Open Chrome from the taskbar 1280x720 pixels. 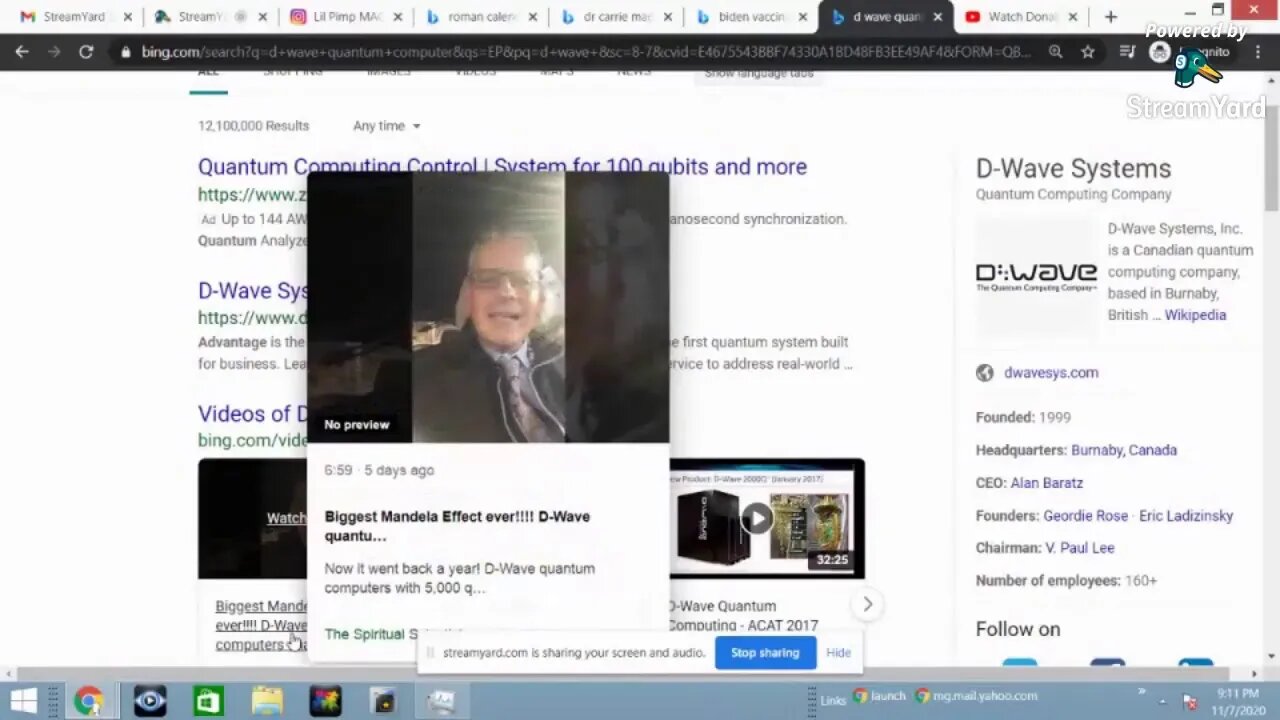tap(88, 701)
